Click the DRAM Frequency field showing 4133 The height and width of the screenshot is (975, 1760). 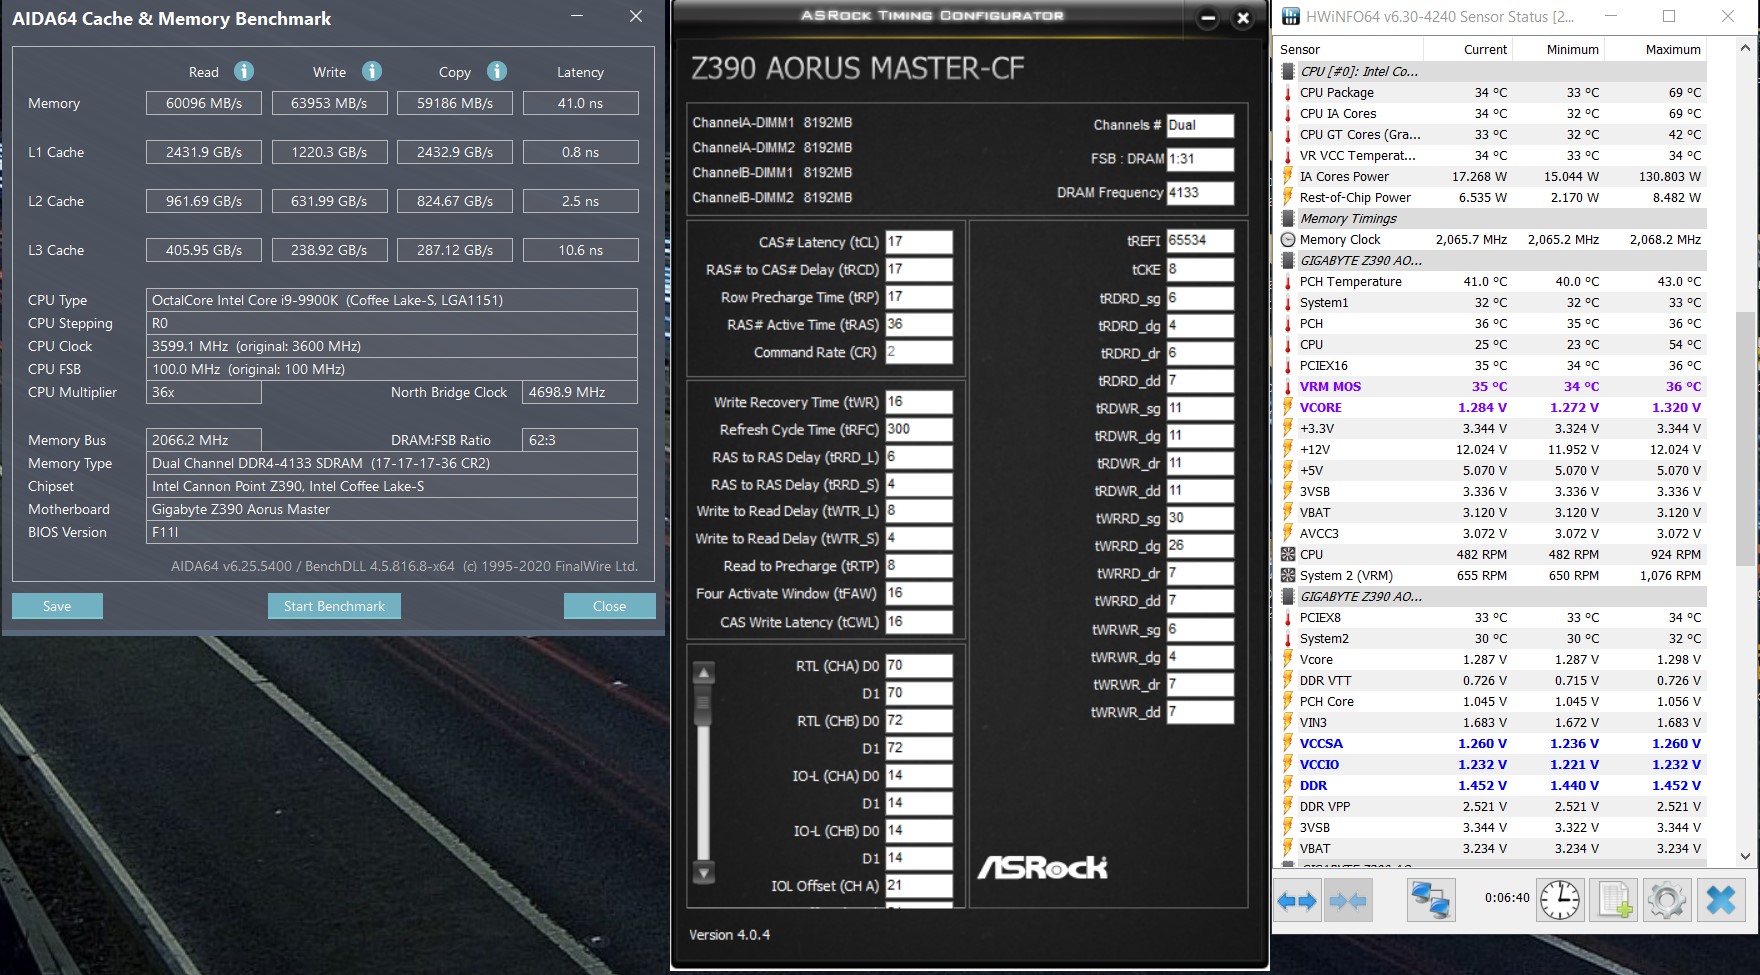pyautogui.click(x=1200, y=193)
